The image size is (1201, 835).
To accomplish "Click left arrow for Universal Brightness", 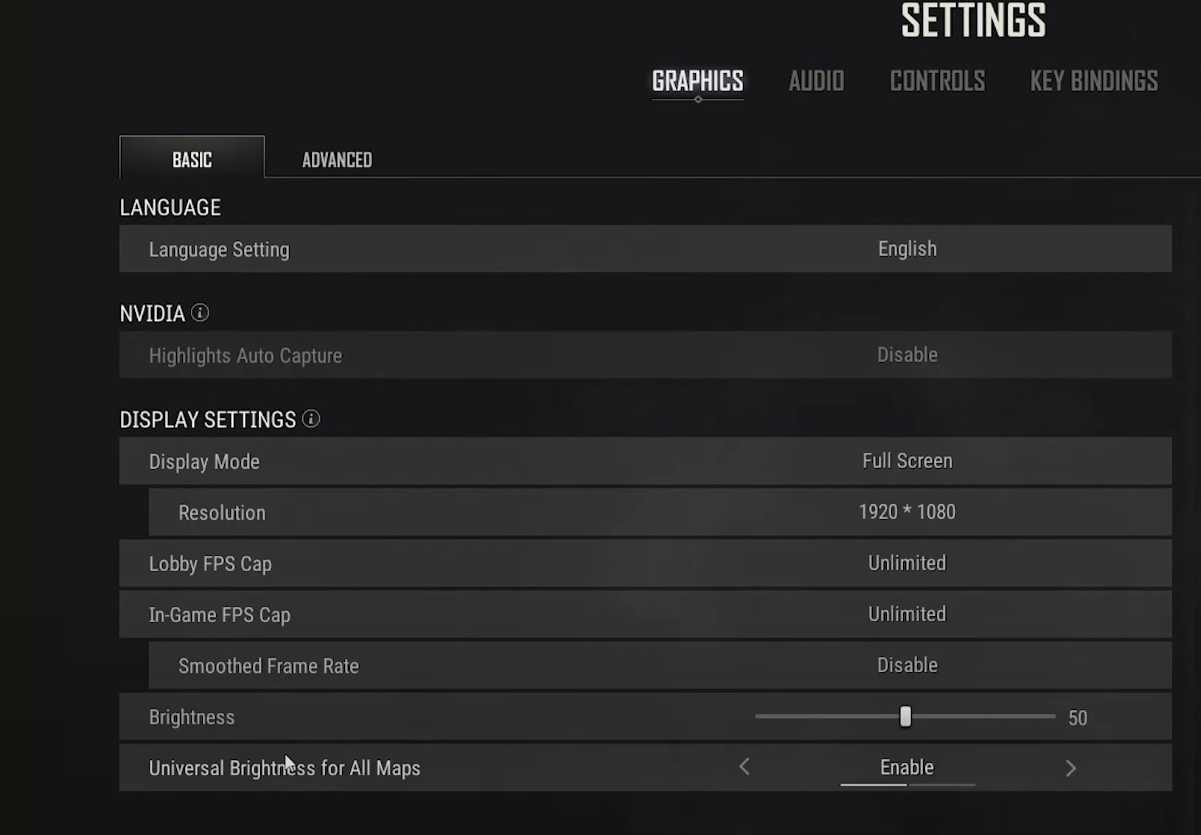I will coord(744,767).
